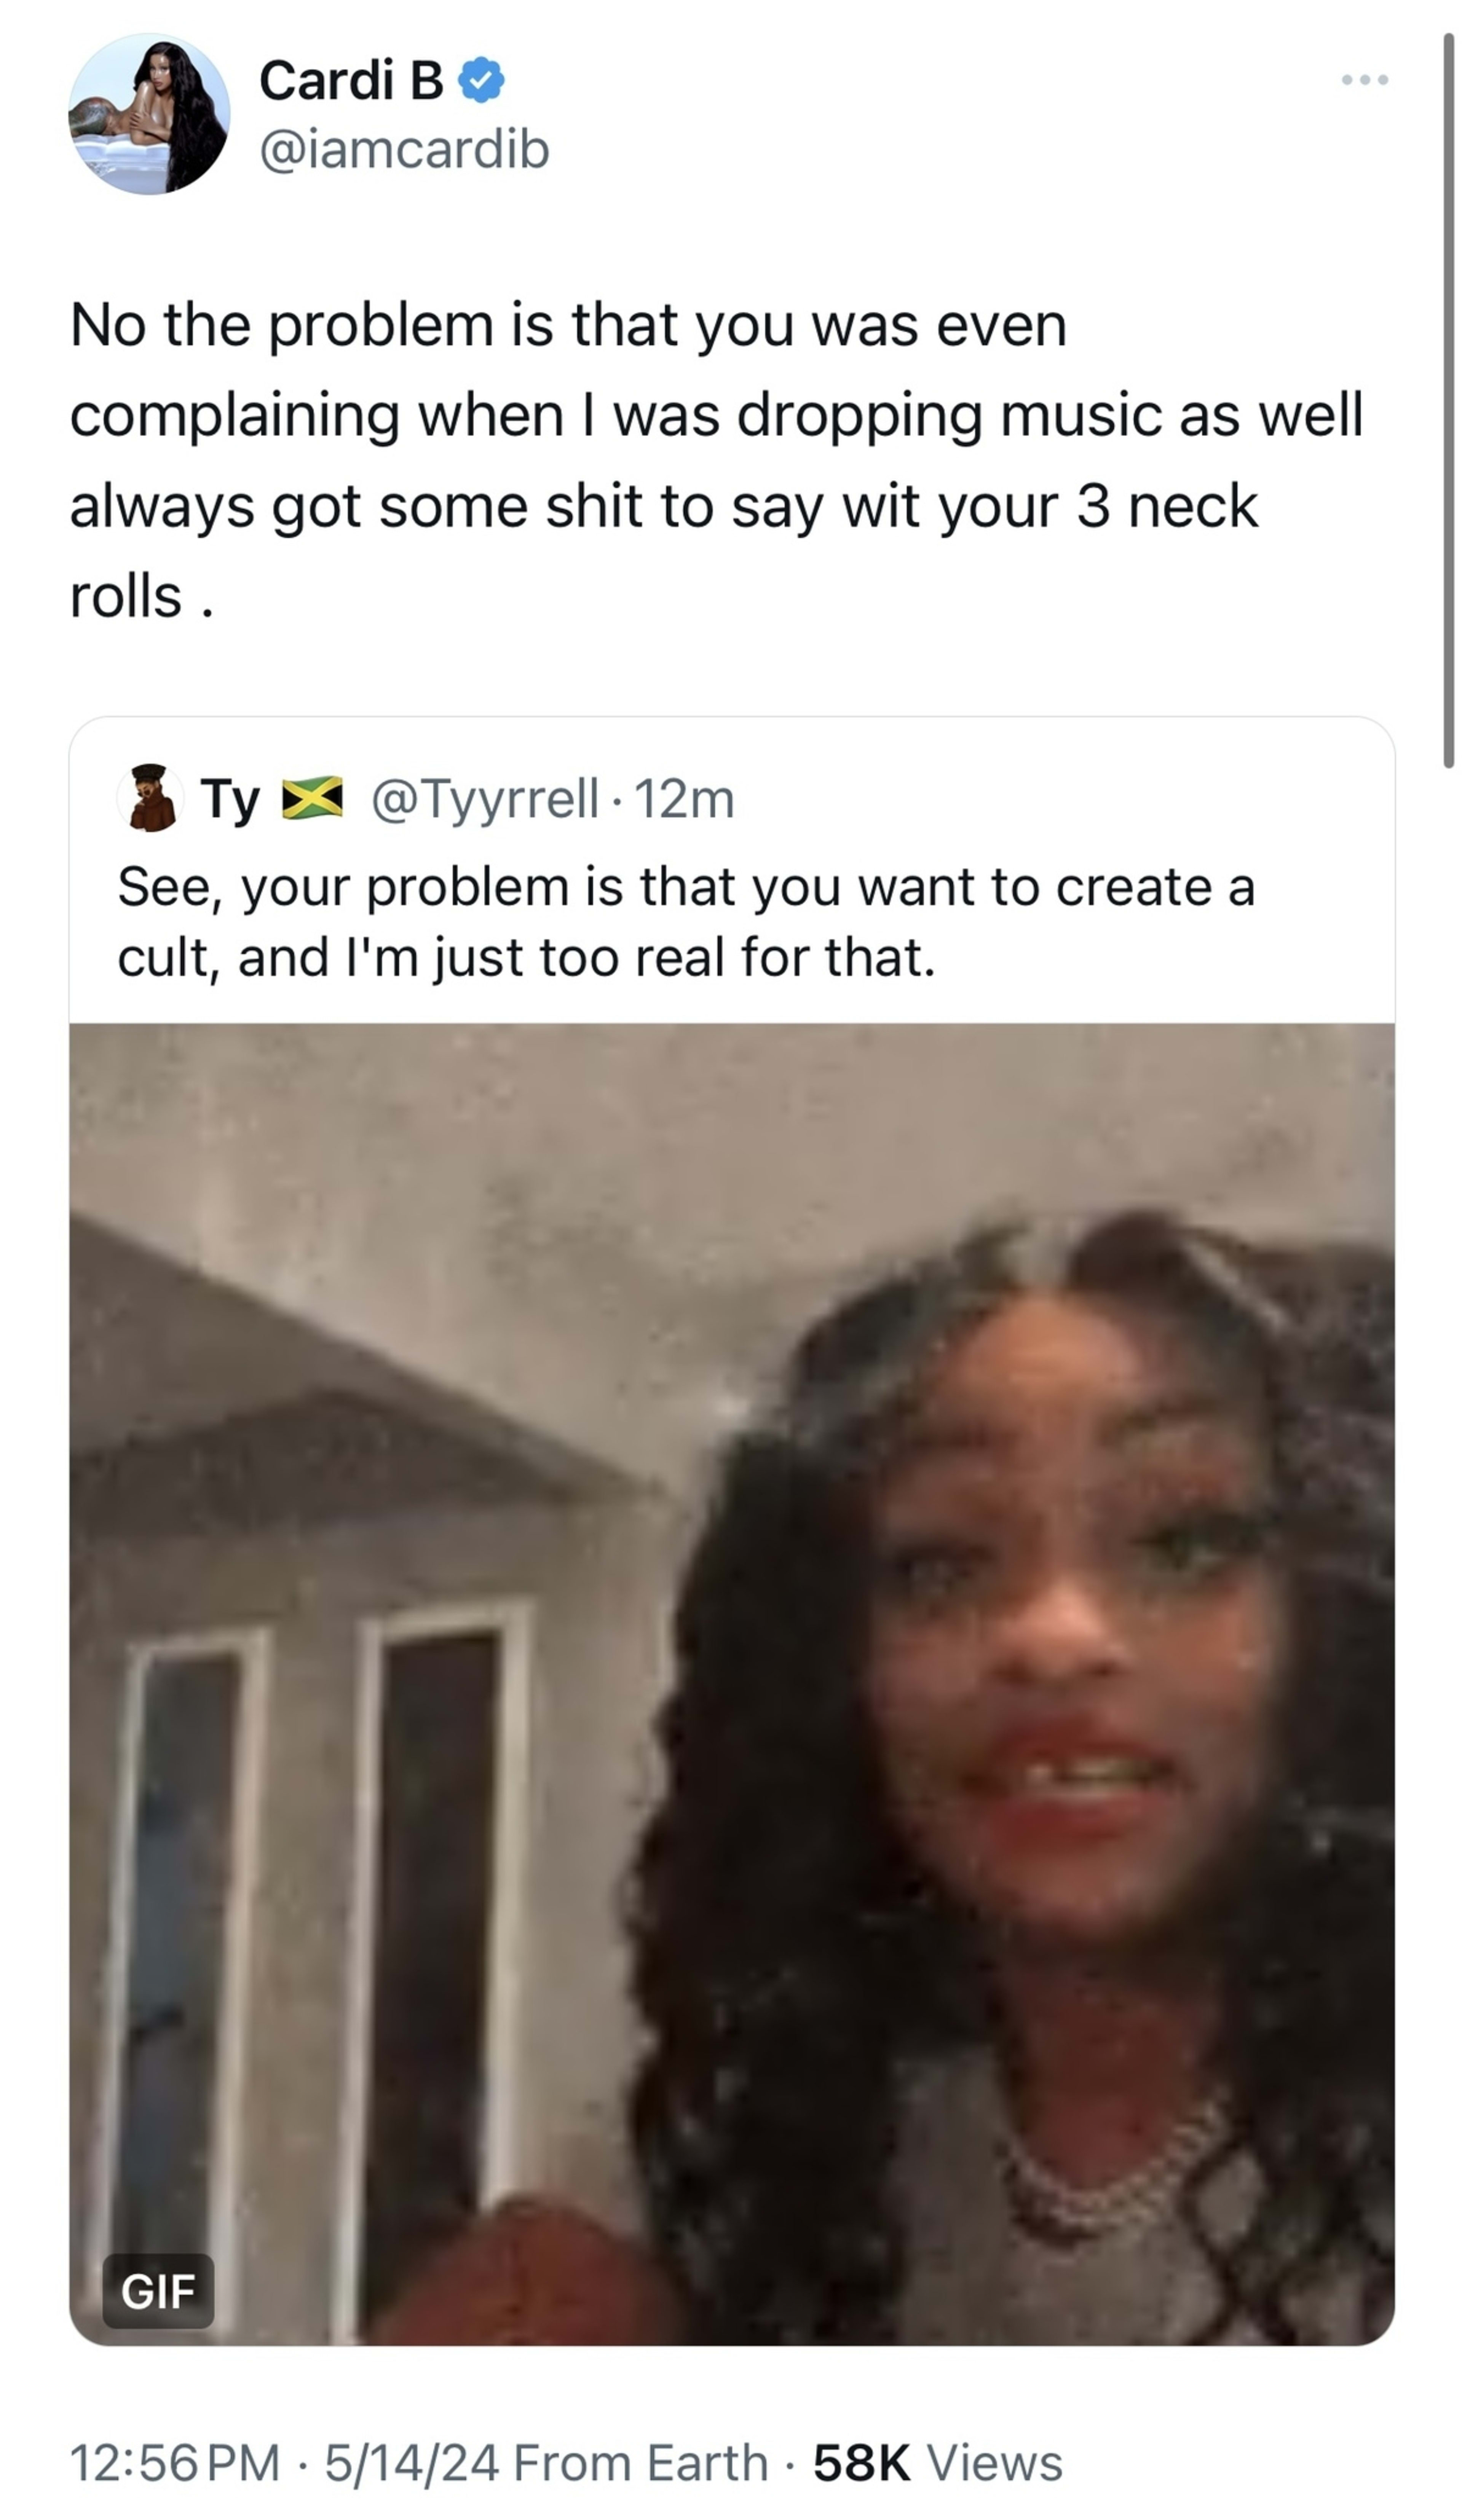Open the three-dot more options menu

(1365, 80)
